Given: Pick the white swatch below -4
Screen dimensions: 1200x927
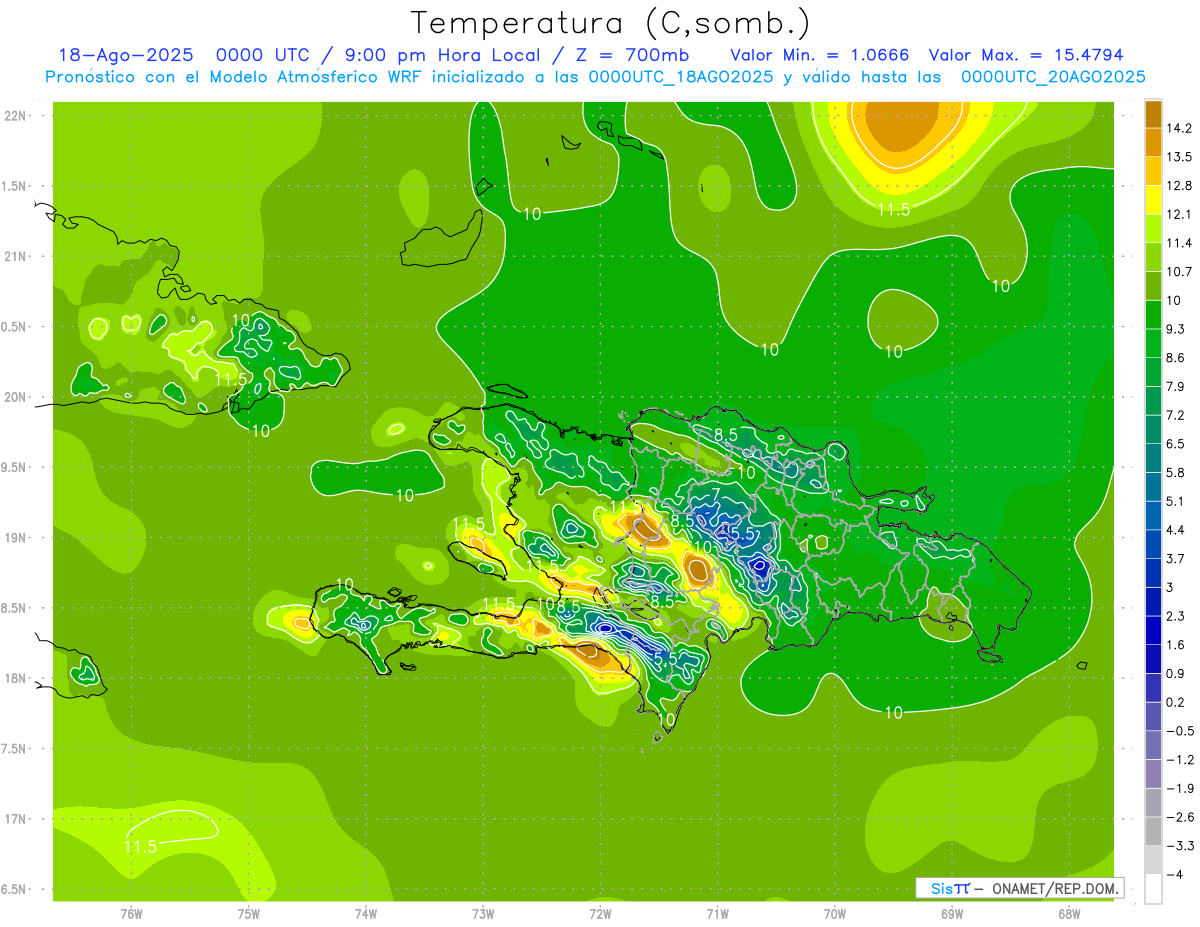Looking at the screenshot, I should [x=1153, y=889].
